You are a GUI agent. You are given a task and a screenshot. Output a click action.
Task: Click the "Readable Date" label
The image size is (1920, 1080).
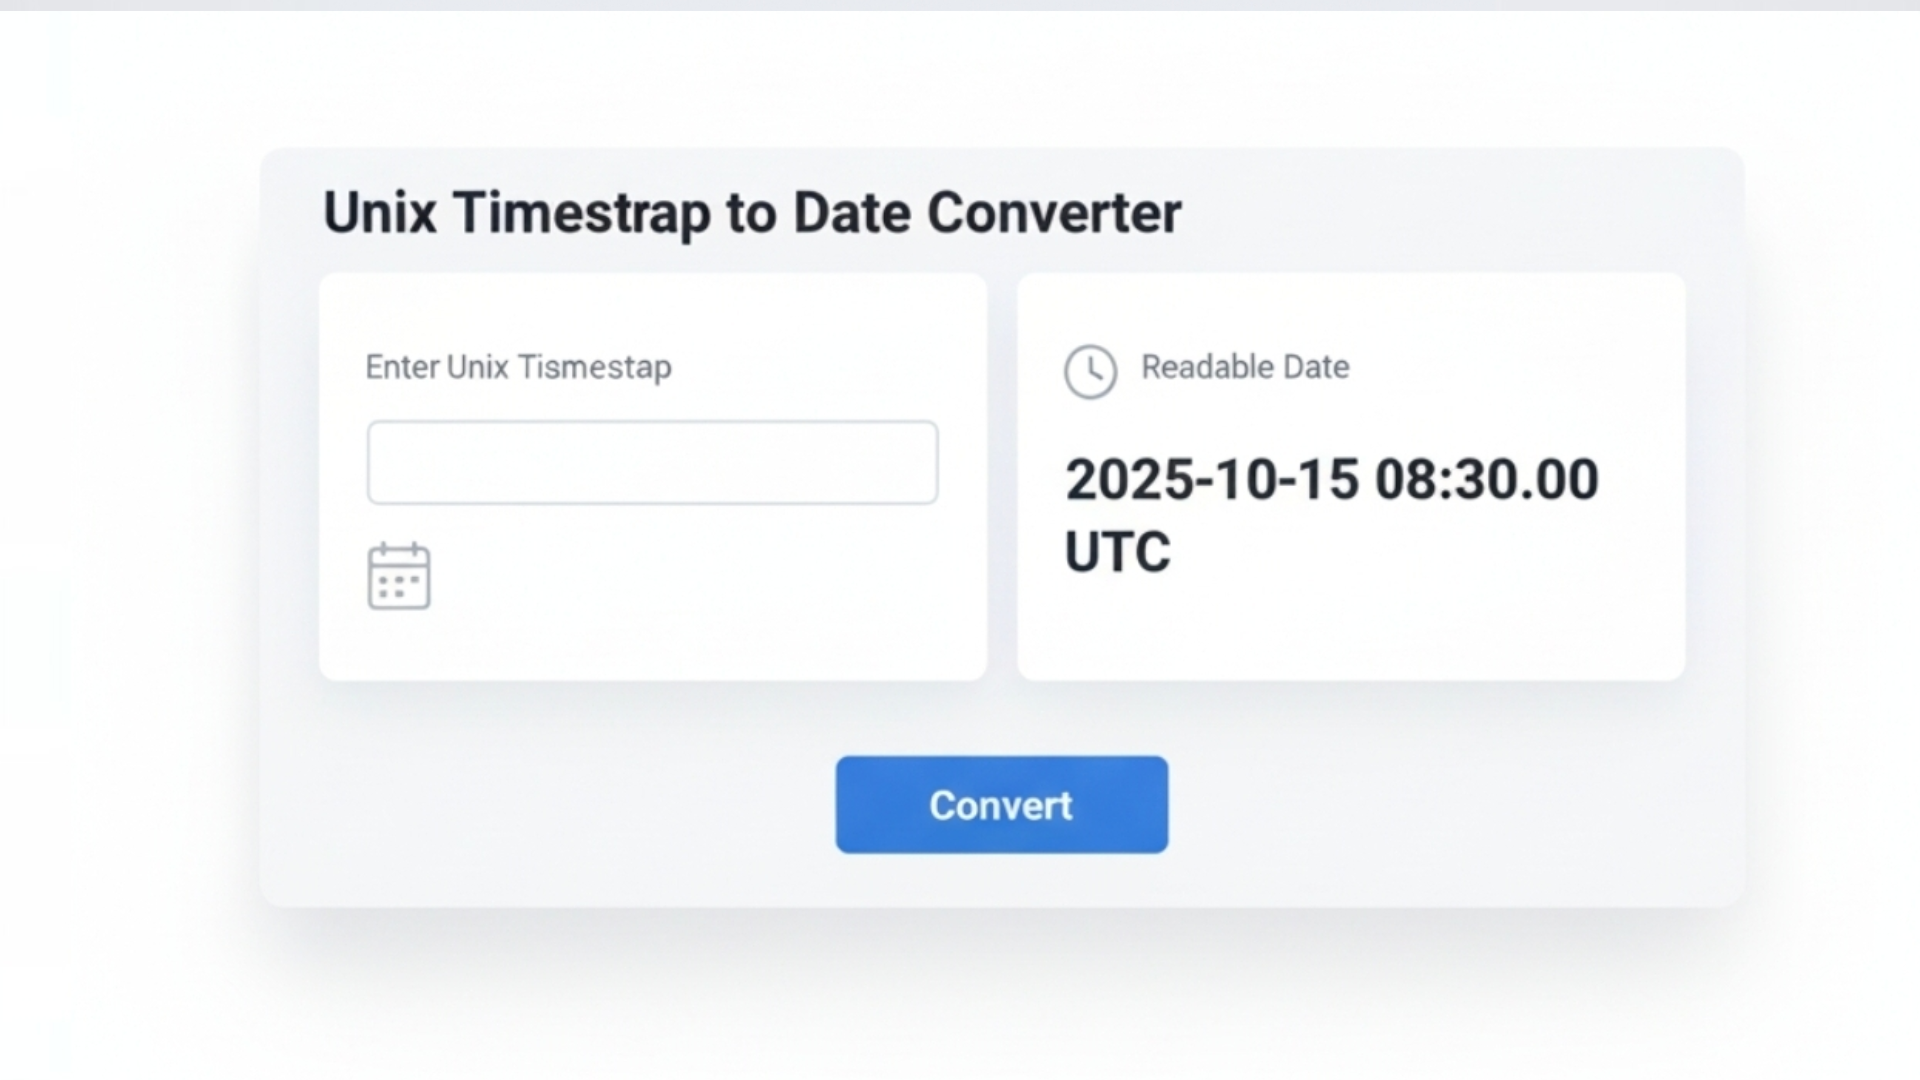(1245, 367)
